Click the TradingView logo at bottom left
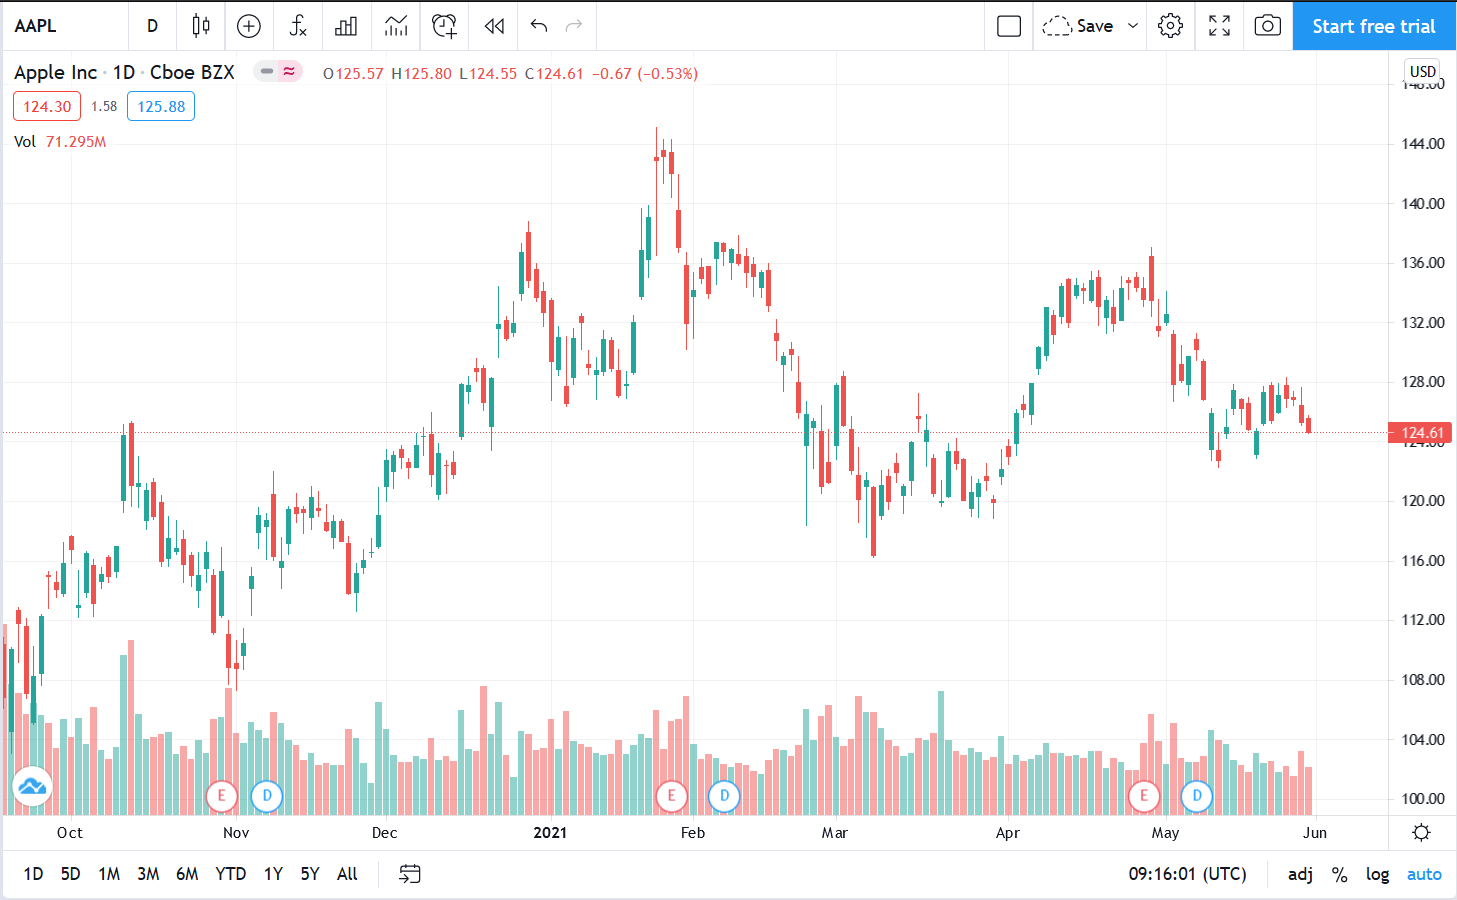 (x=32, y=787)
